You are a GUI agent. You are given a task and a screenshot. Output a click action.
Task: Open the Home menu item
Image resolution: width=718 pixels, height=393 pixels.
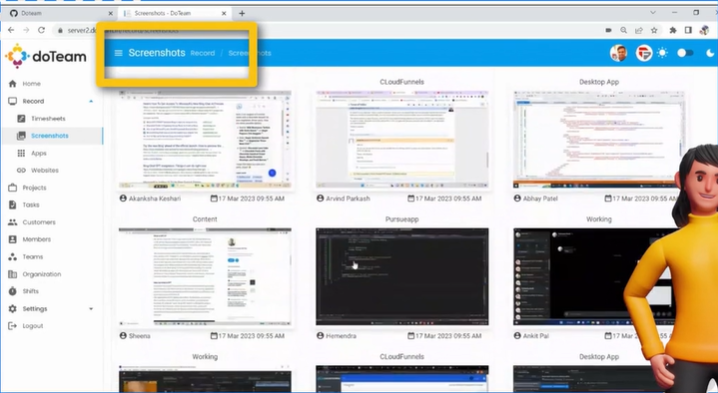31,84
